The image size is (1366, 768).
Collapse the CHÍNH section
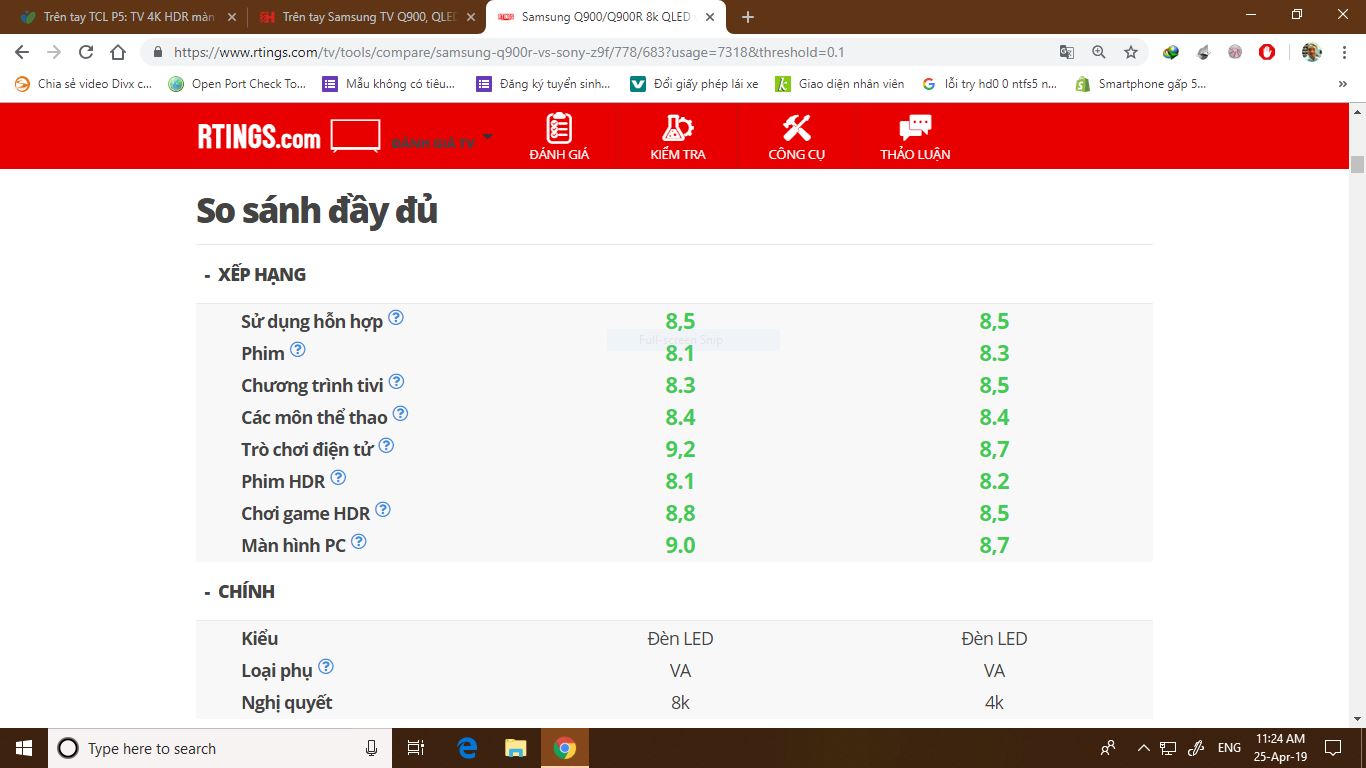[240, 591]
